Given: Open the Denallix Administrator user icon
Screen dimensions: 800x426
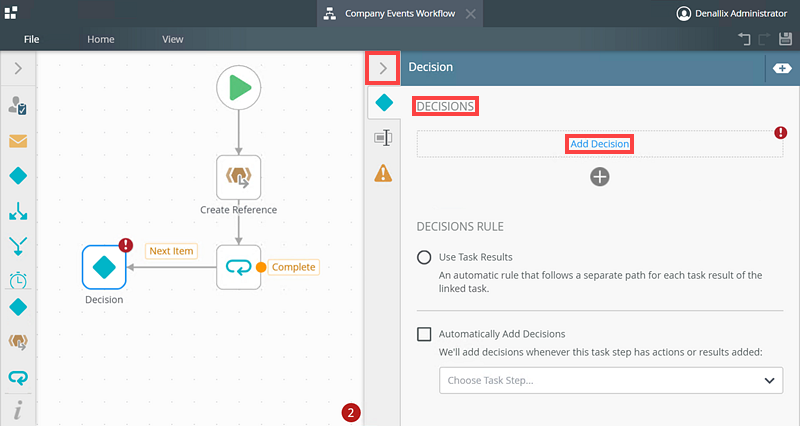Looking at the screenshot, I should click(683, 13).
